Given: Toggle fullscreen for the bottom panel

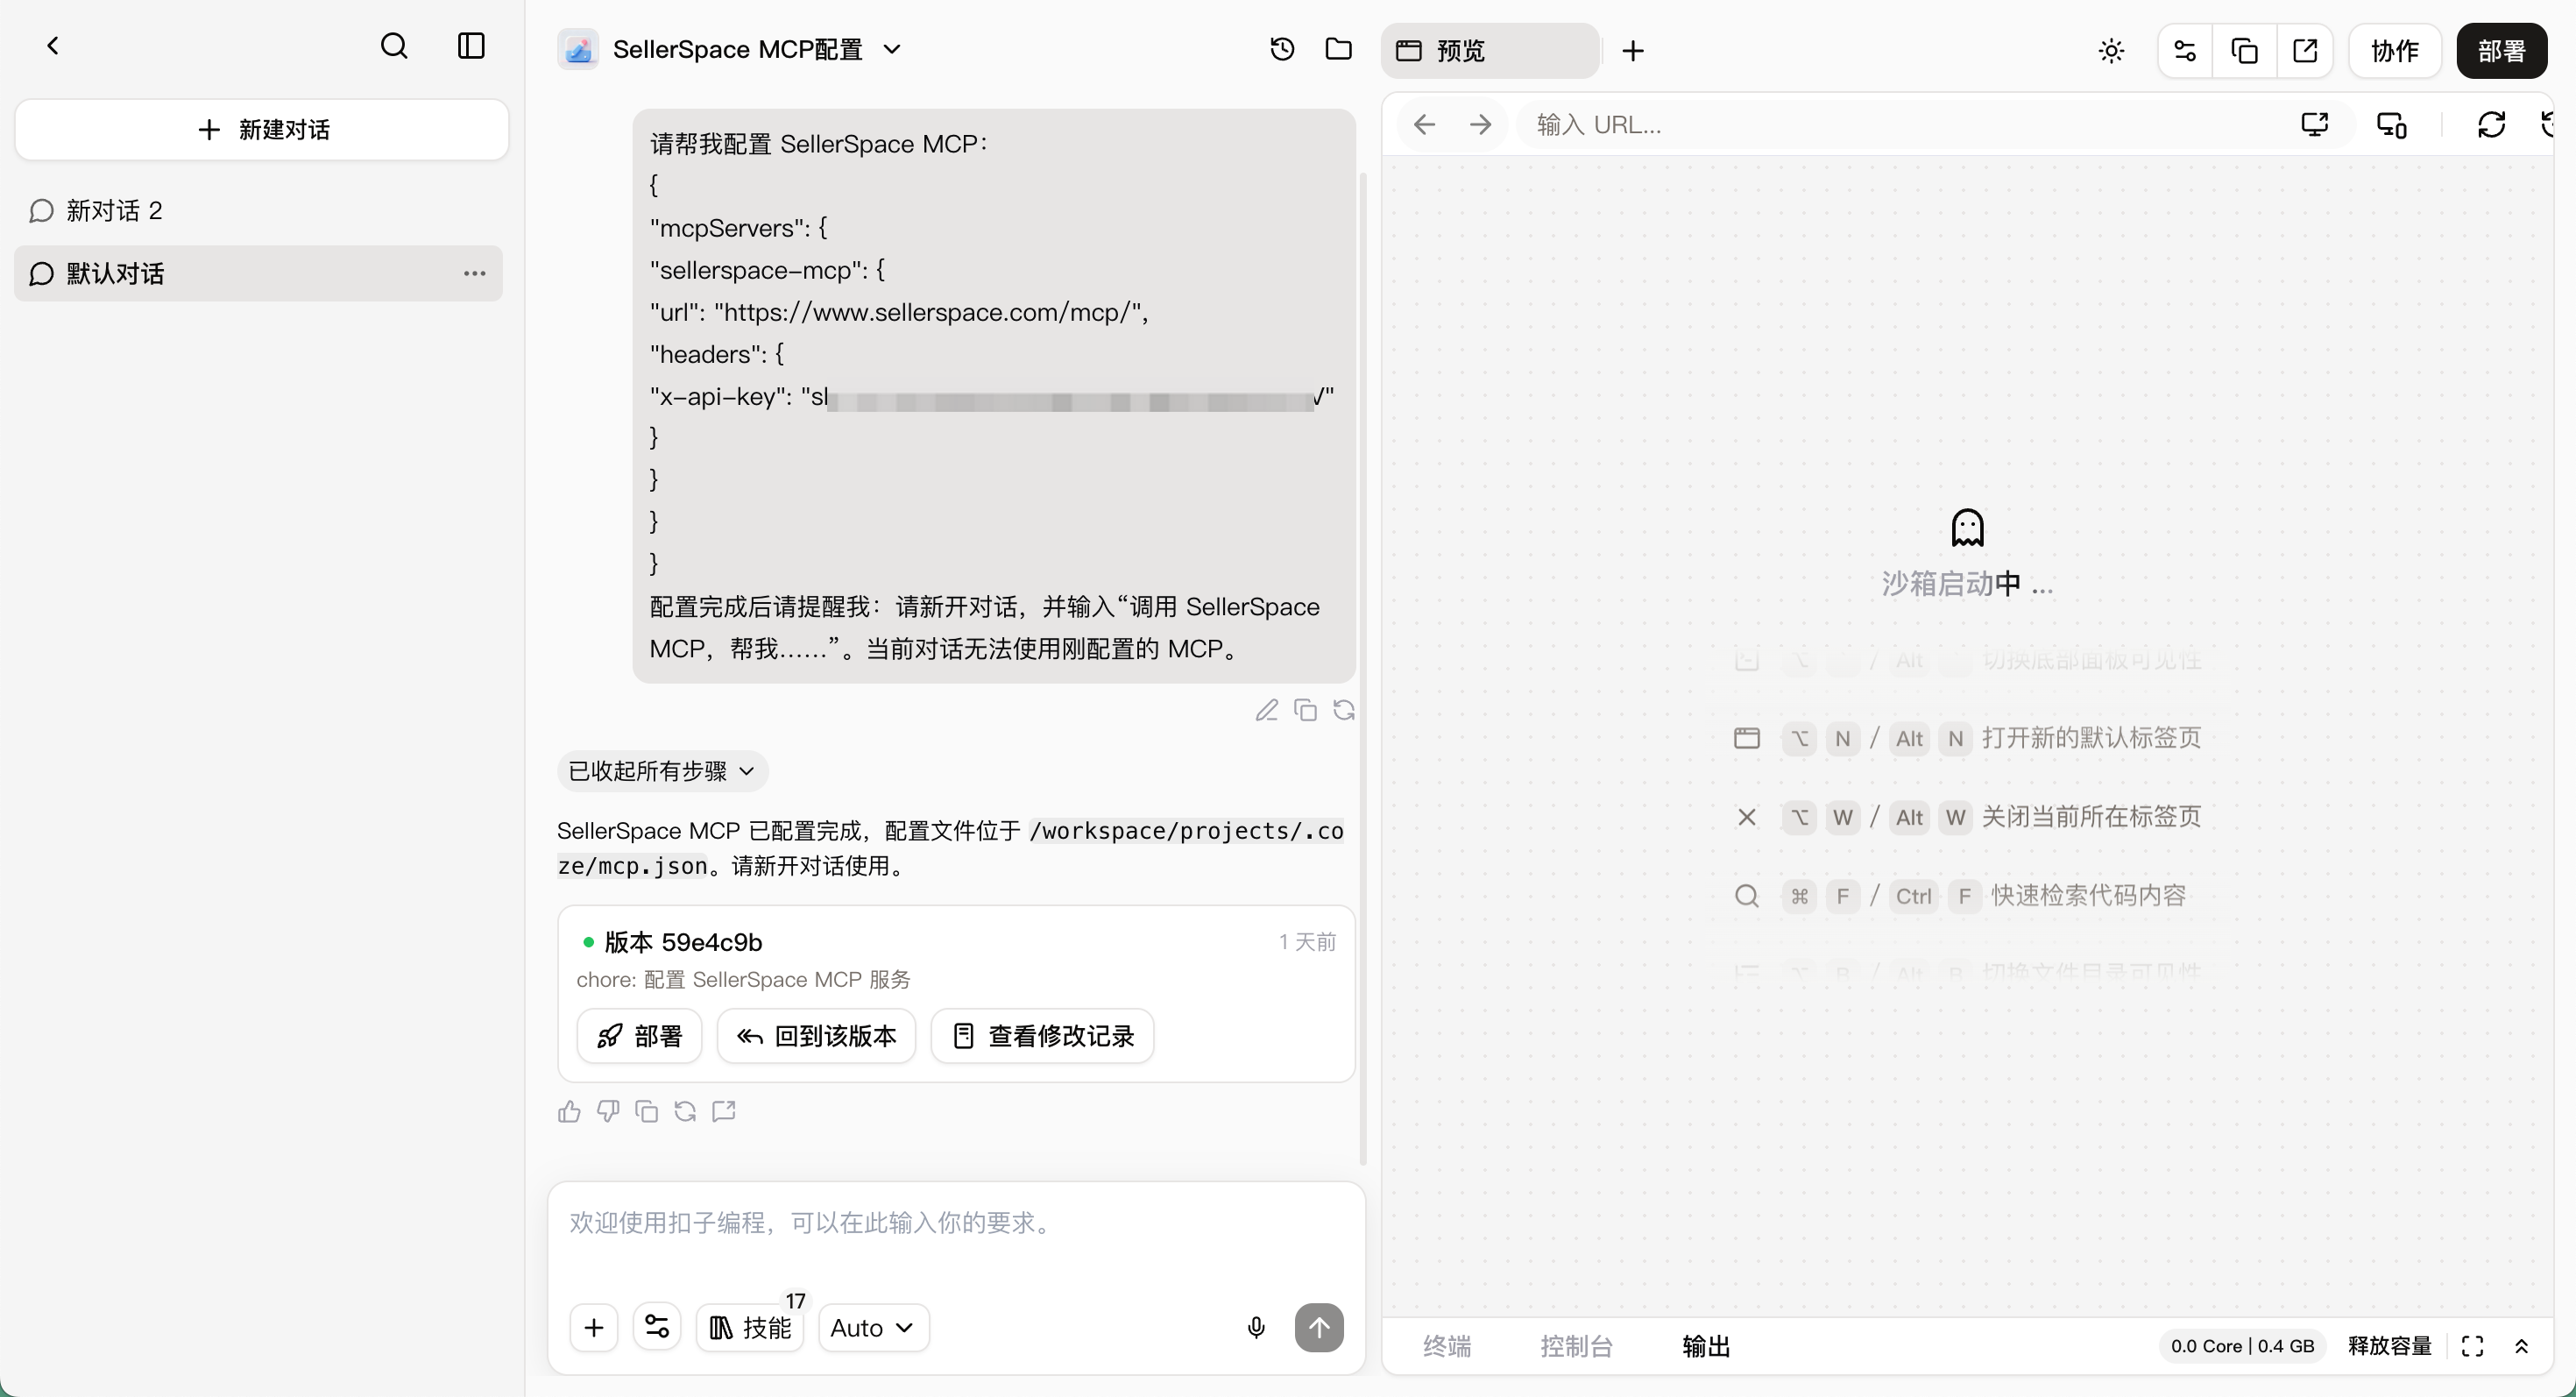Looking at the screenshot, I should 2472,1347.
